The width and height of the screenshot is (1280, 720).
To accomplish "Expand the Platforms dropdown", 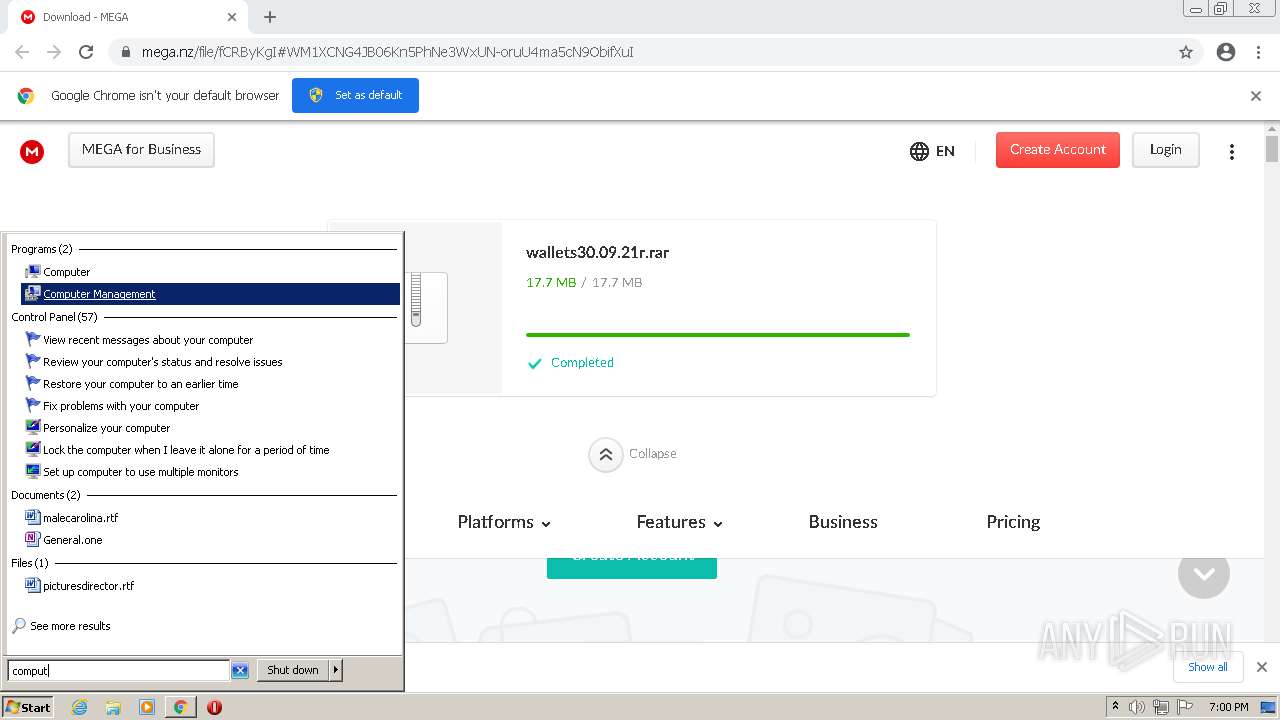I will click(x=504, y=522).
